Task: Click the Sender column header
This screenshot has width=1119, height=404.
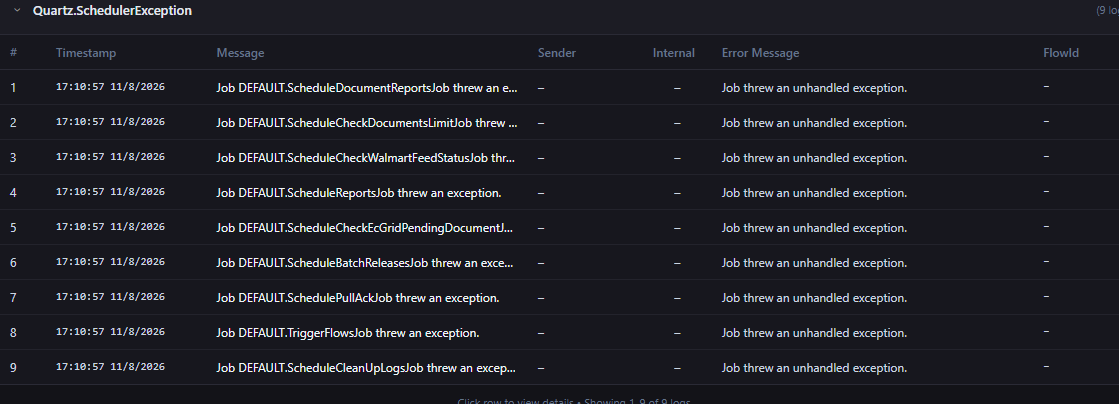Action: pyautogui.click(x=557, y=53)
